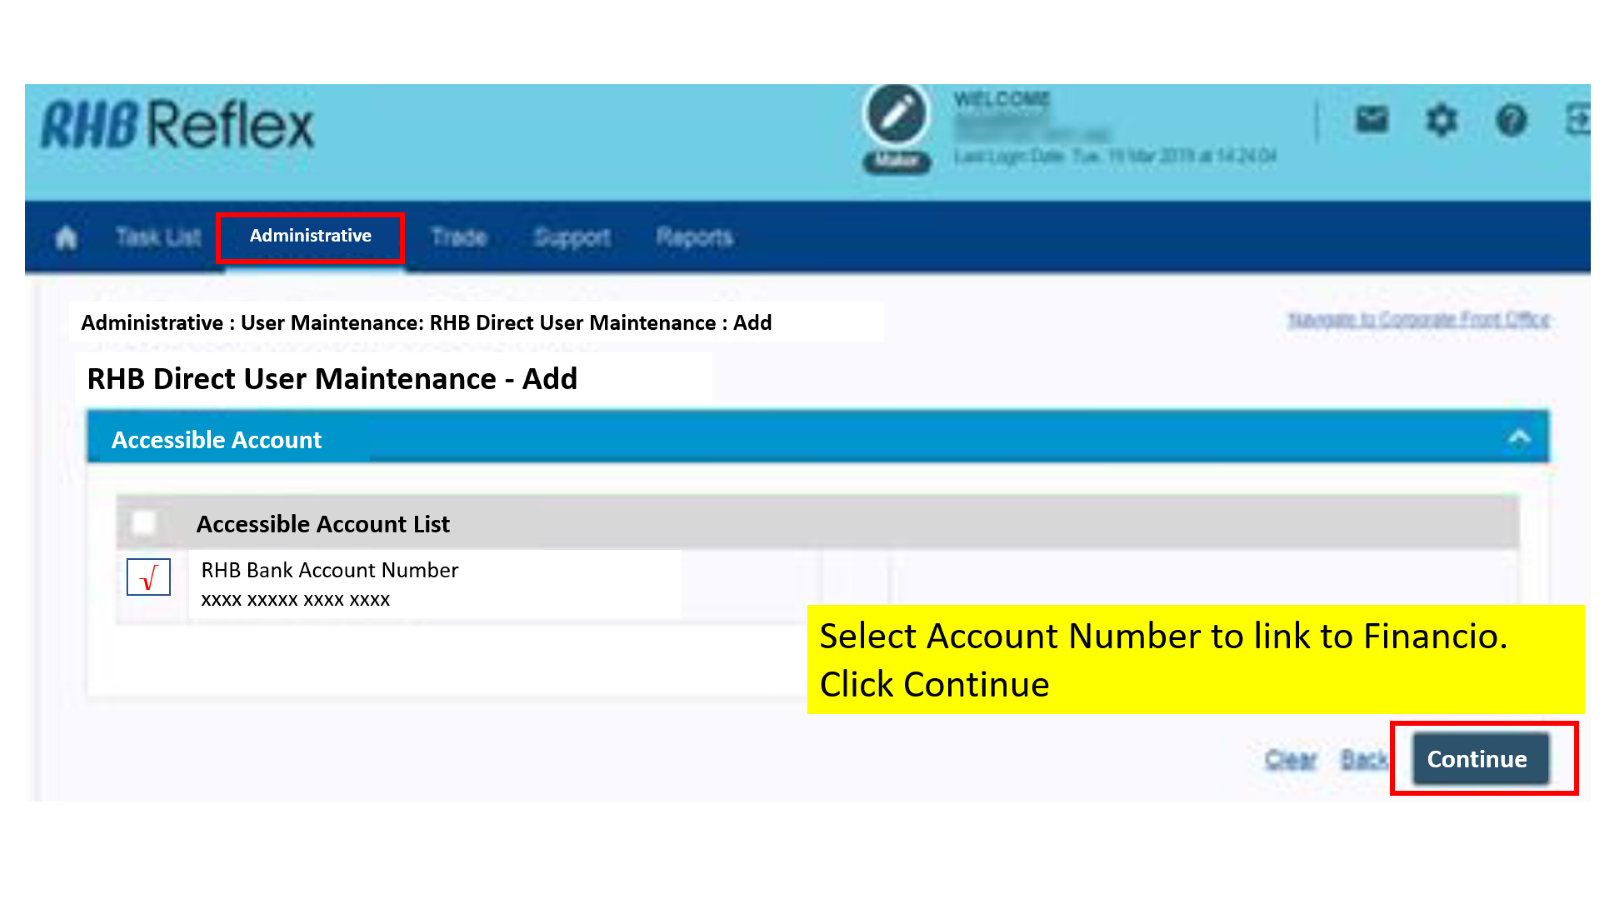
Task: Open the Support menu
Action: click(x=572, y=237)
